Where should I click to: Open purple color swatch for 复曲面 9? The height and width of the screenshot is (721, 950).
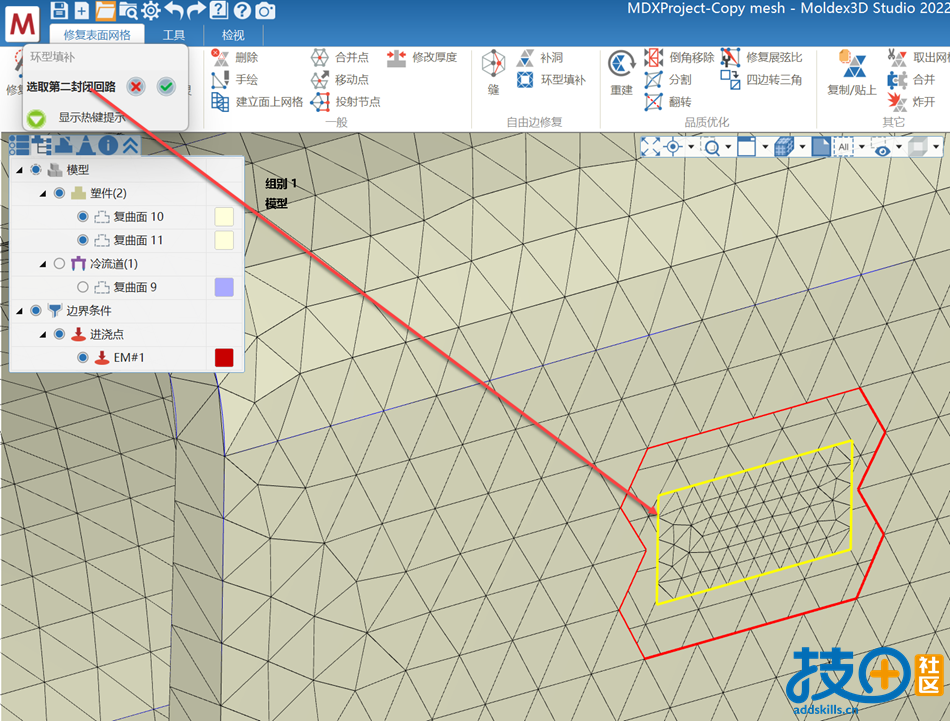point(224,287)
